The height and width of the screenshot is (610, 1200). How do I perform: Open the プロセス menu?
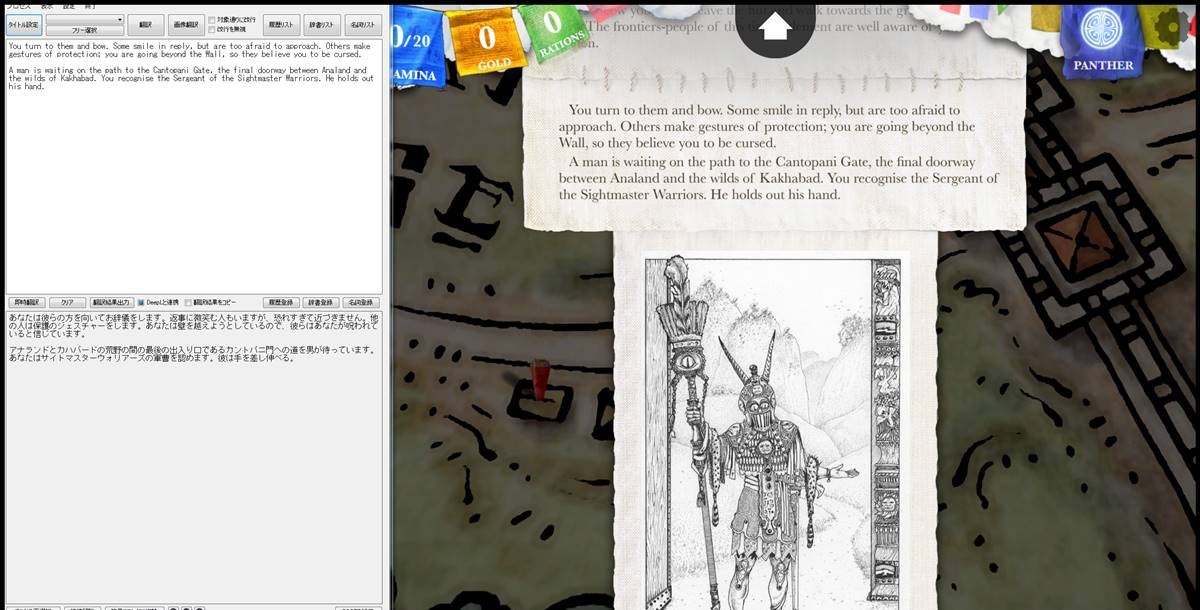[x=17, y=6]
